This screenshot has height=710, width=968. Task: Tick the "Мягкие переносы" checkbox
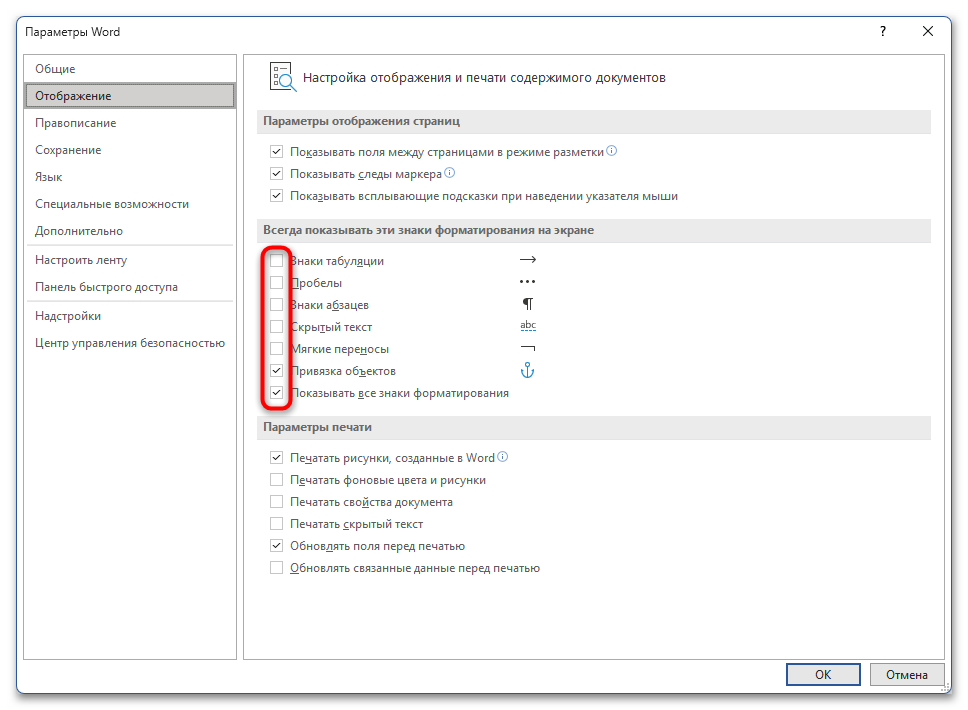277,349
